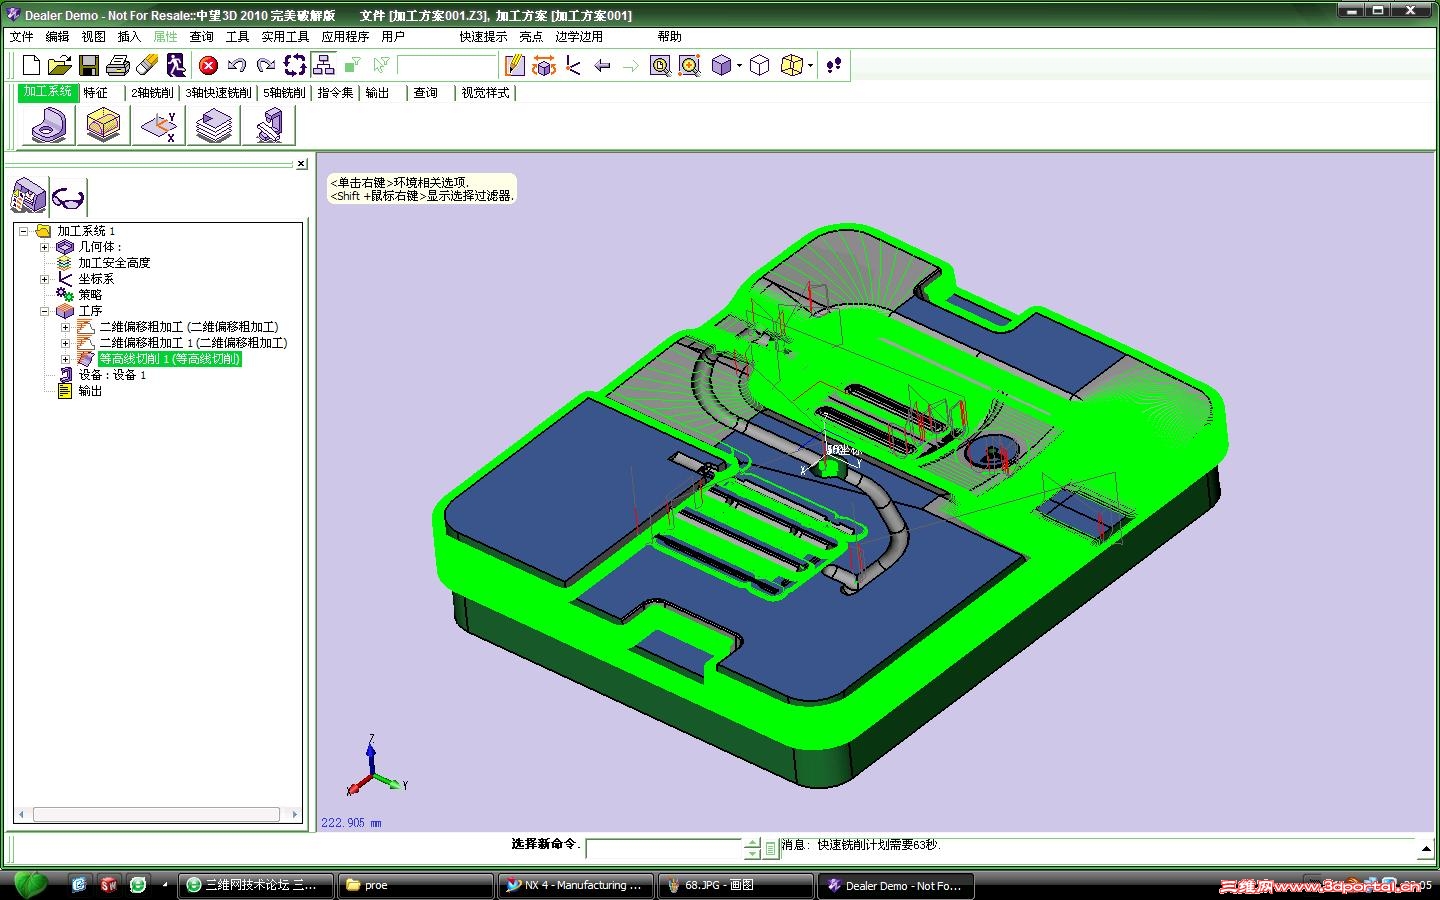Open the 帮助 menu
This screenshot has width=1440, height=900.
click(x=669, y=36)
